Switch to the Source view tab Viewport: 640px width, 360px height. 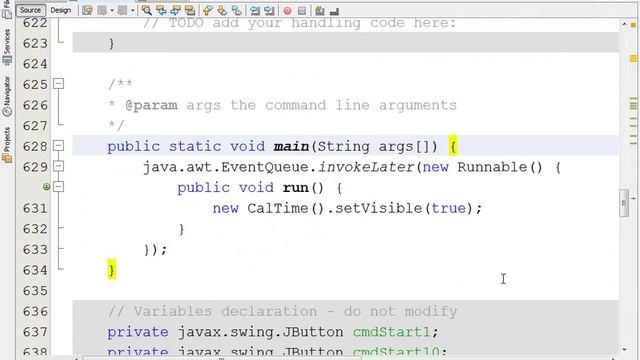pyautogui.click(x=30, y=10)
